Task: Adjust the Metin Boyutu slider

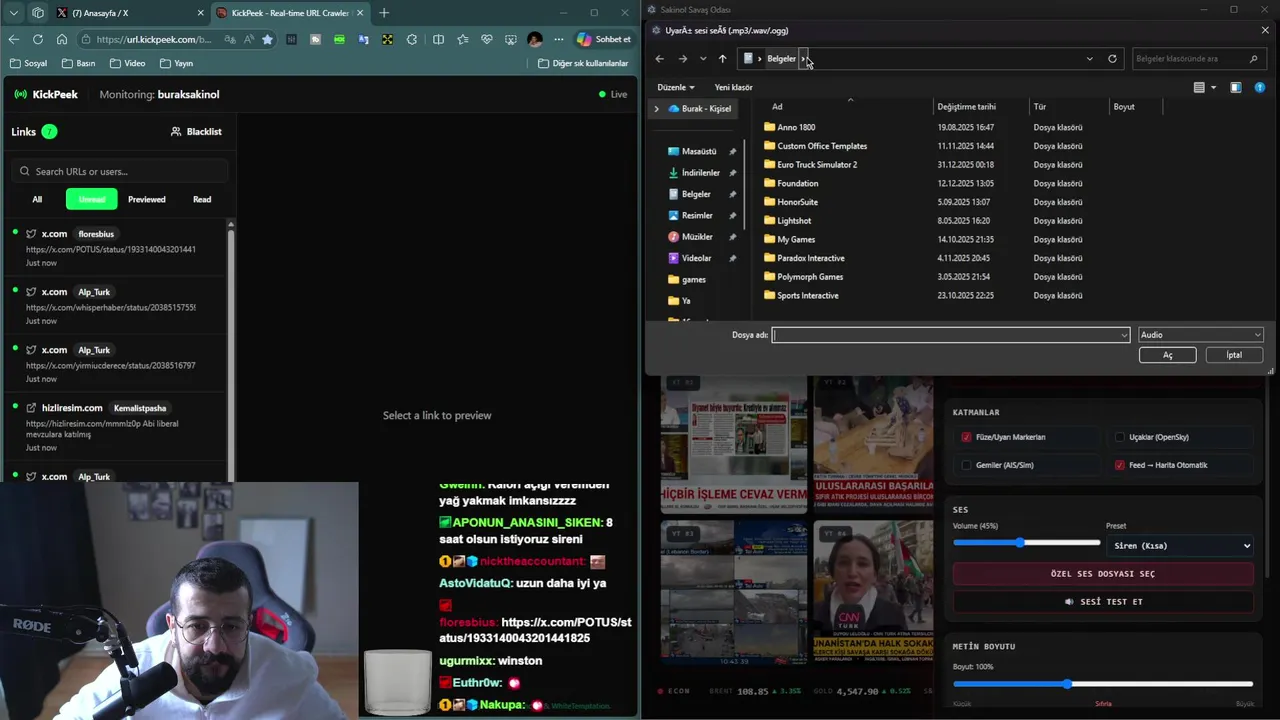Action: [1103, 684]
